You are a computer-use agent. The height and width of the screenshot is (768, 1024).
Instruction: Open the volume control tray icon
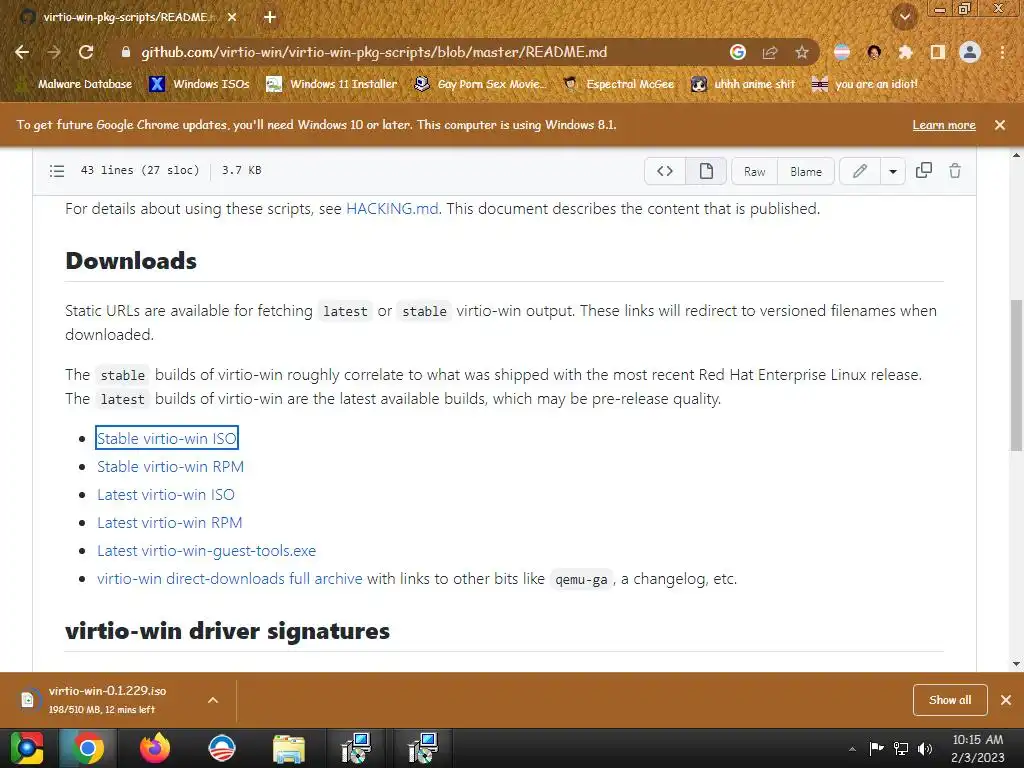click(x=925, y=748)
